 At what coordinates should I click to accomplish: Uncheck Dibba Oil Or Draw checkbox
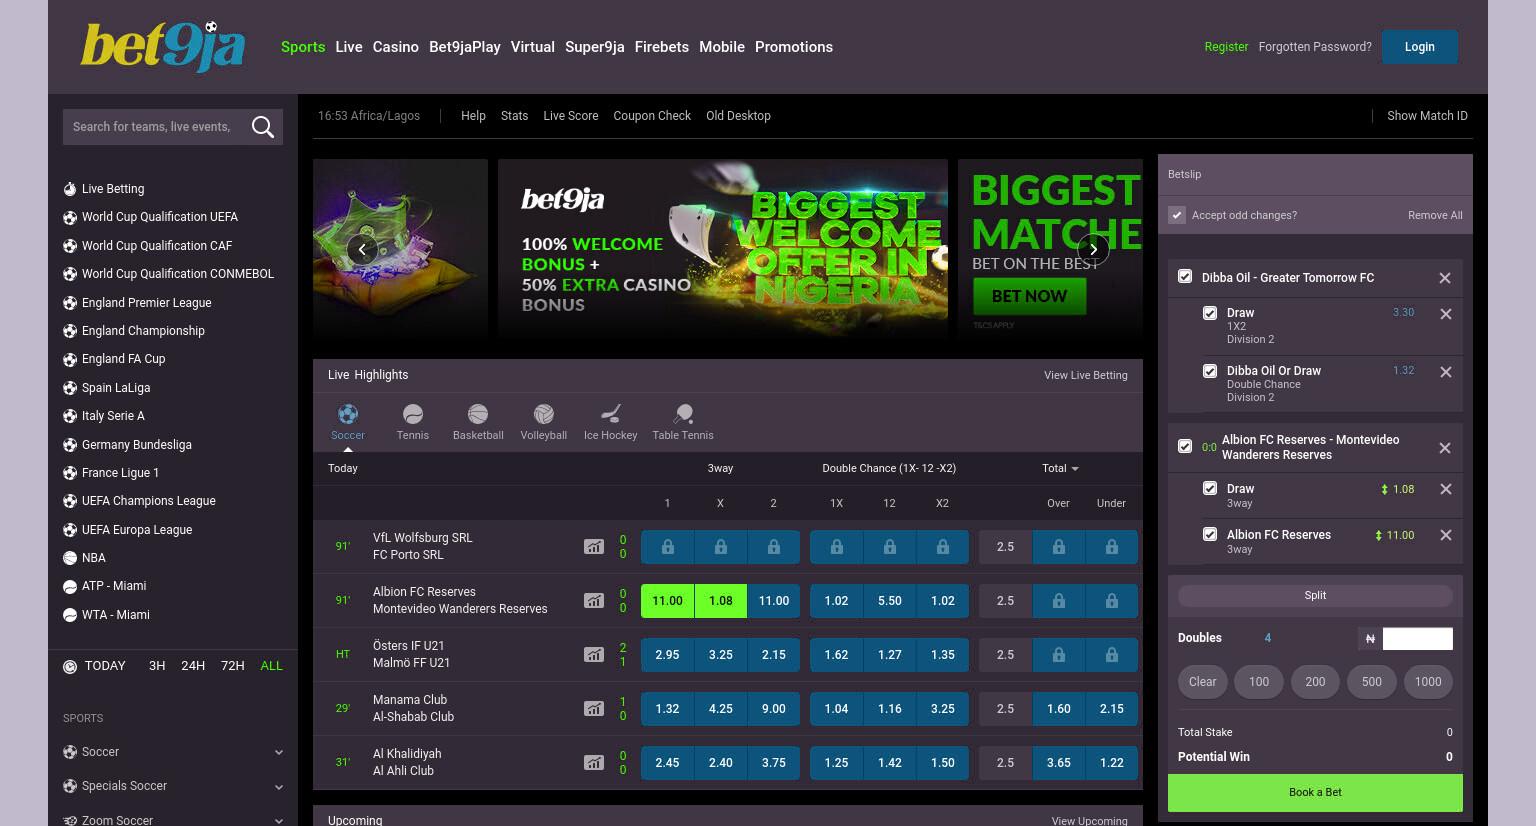[1210, 371]
